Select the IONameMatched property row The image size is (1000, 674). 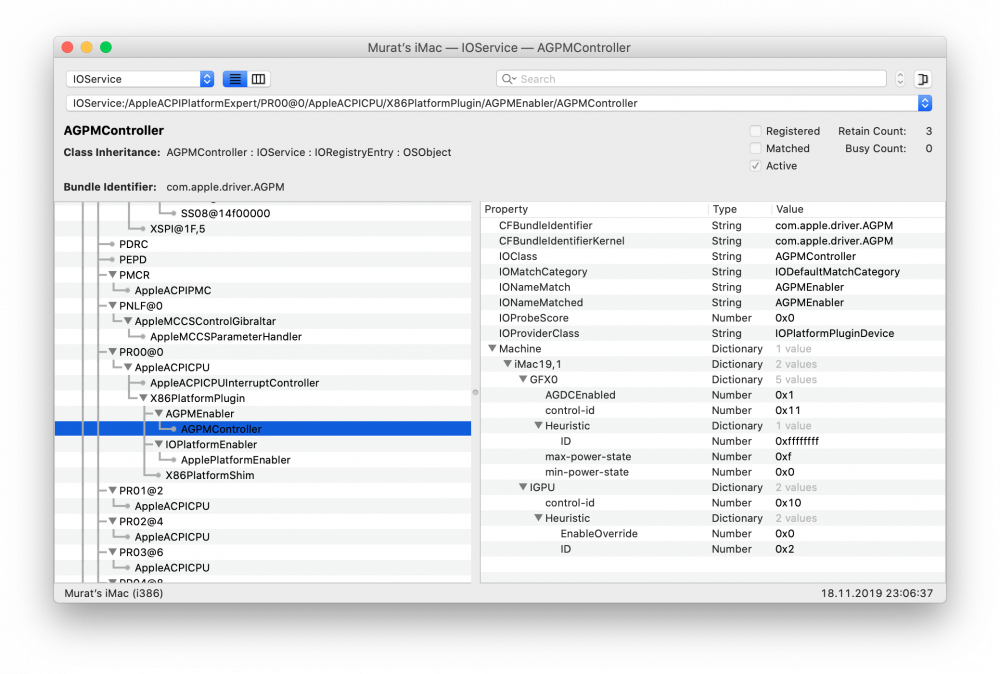tap(712, 302)
